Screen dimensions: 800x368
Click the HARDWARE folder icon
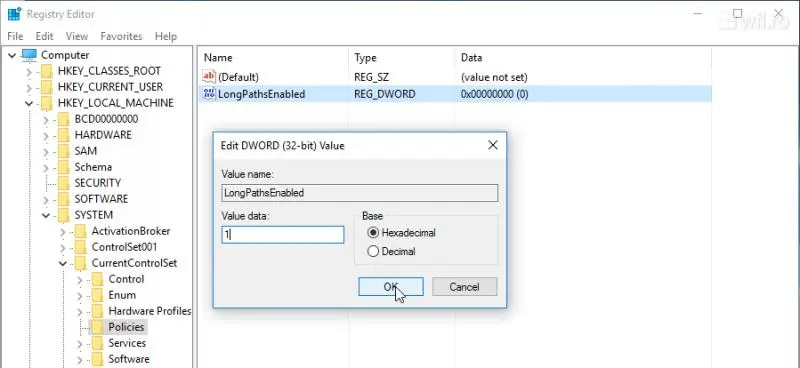tap(63, 135)
